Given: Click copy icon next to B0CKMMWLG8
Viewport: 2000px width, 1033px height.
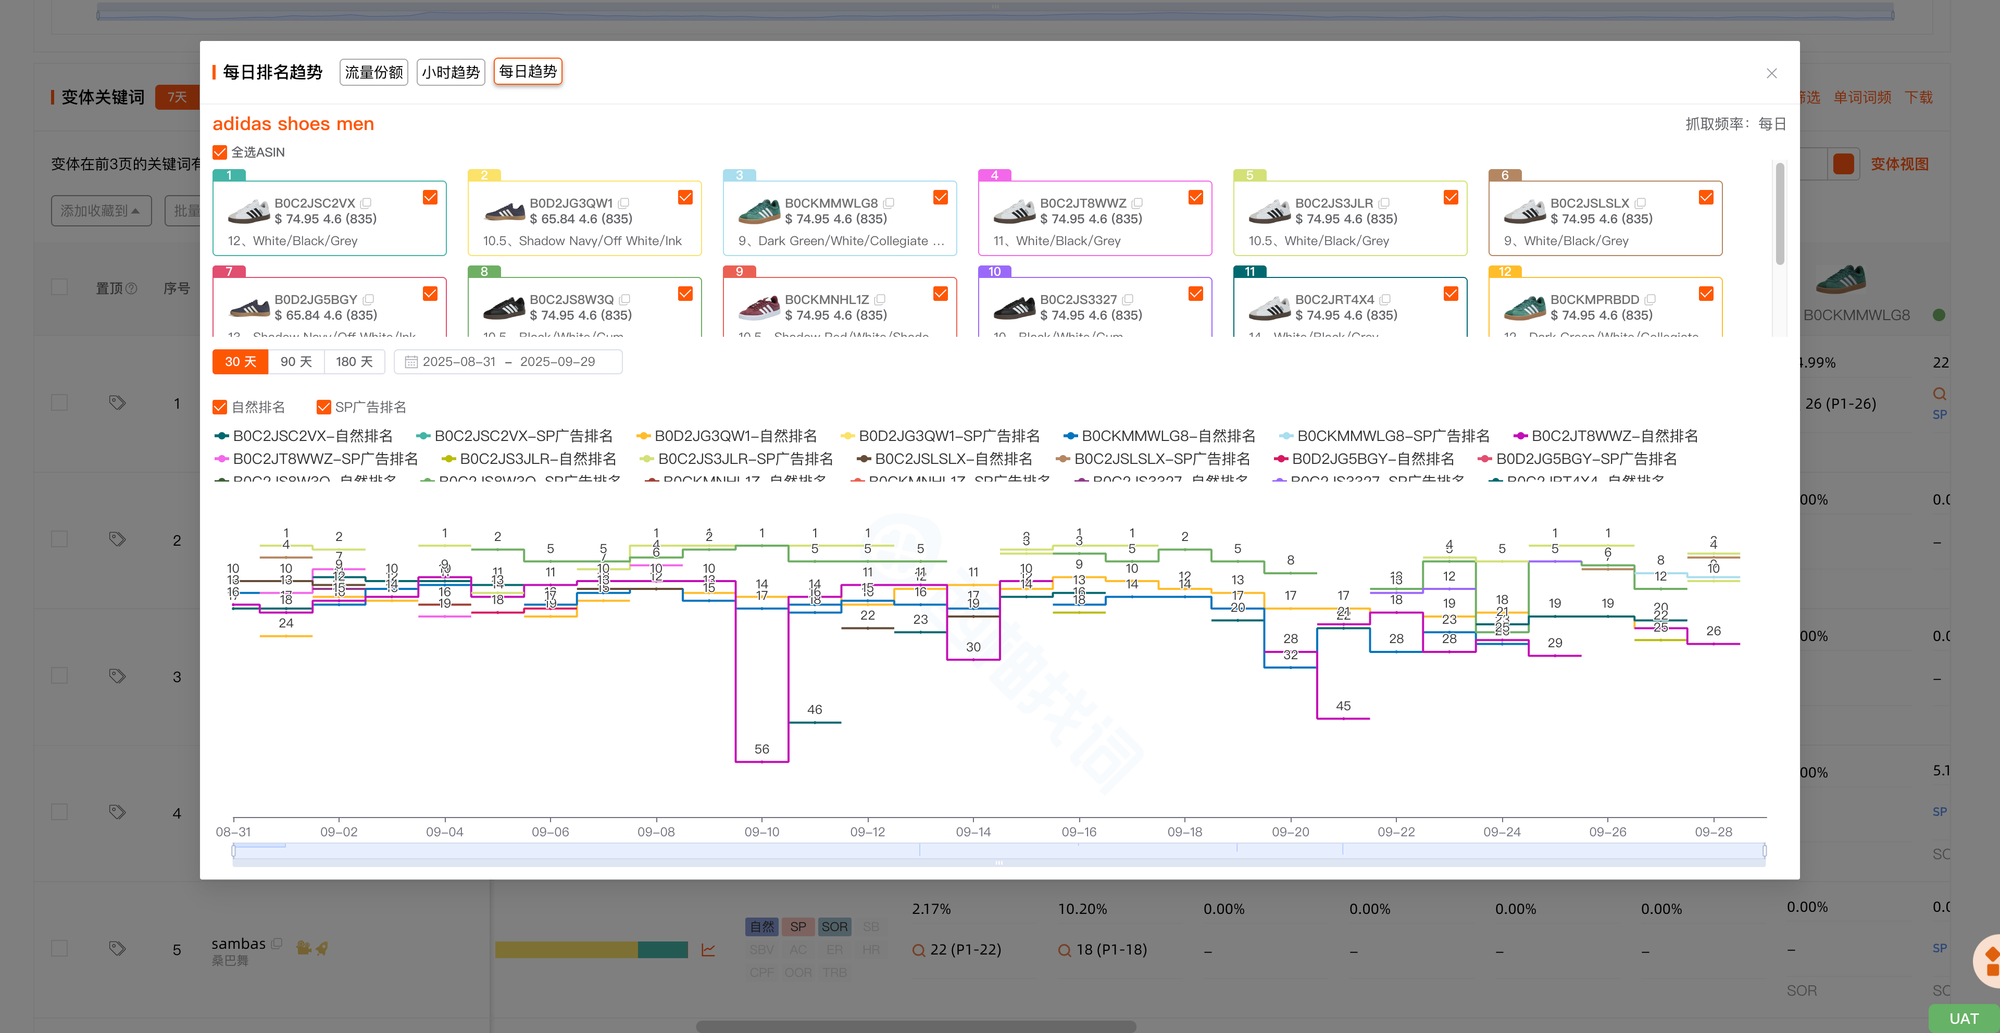Looking at the screenshot, I should click(x=889, y=203).
